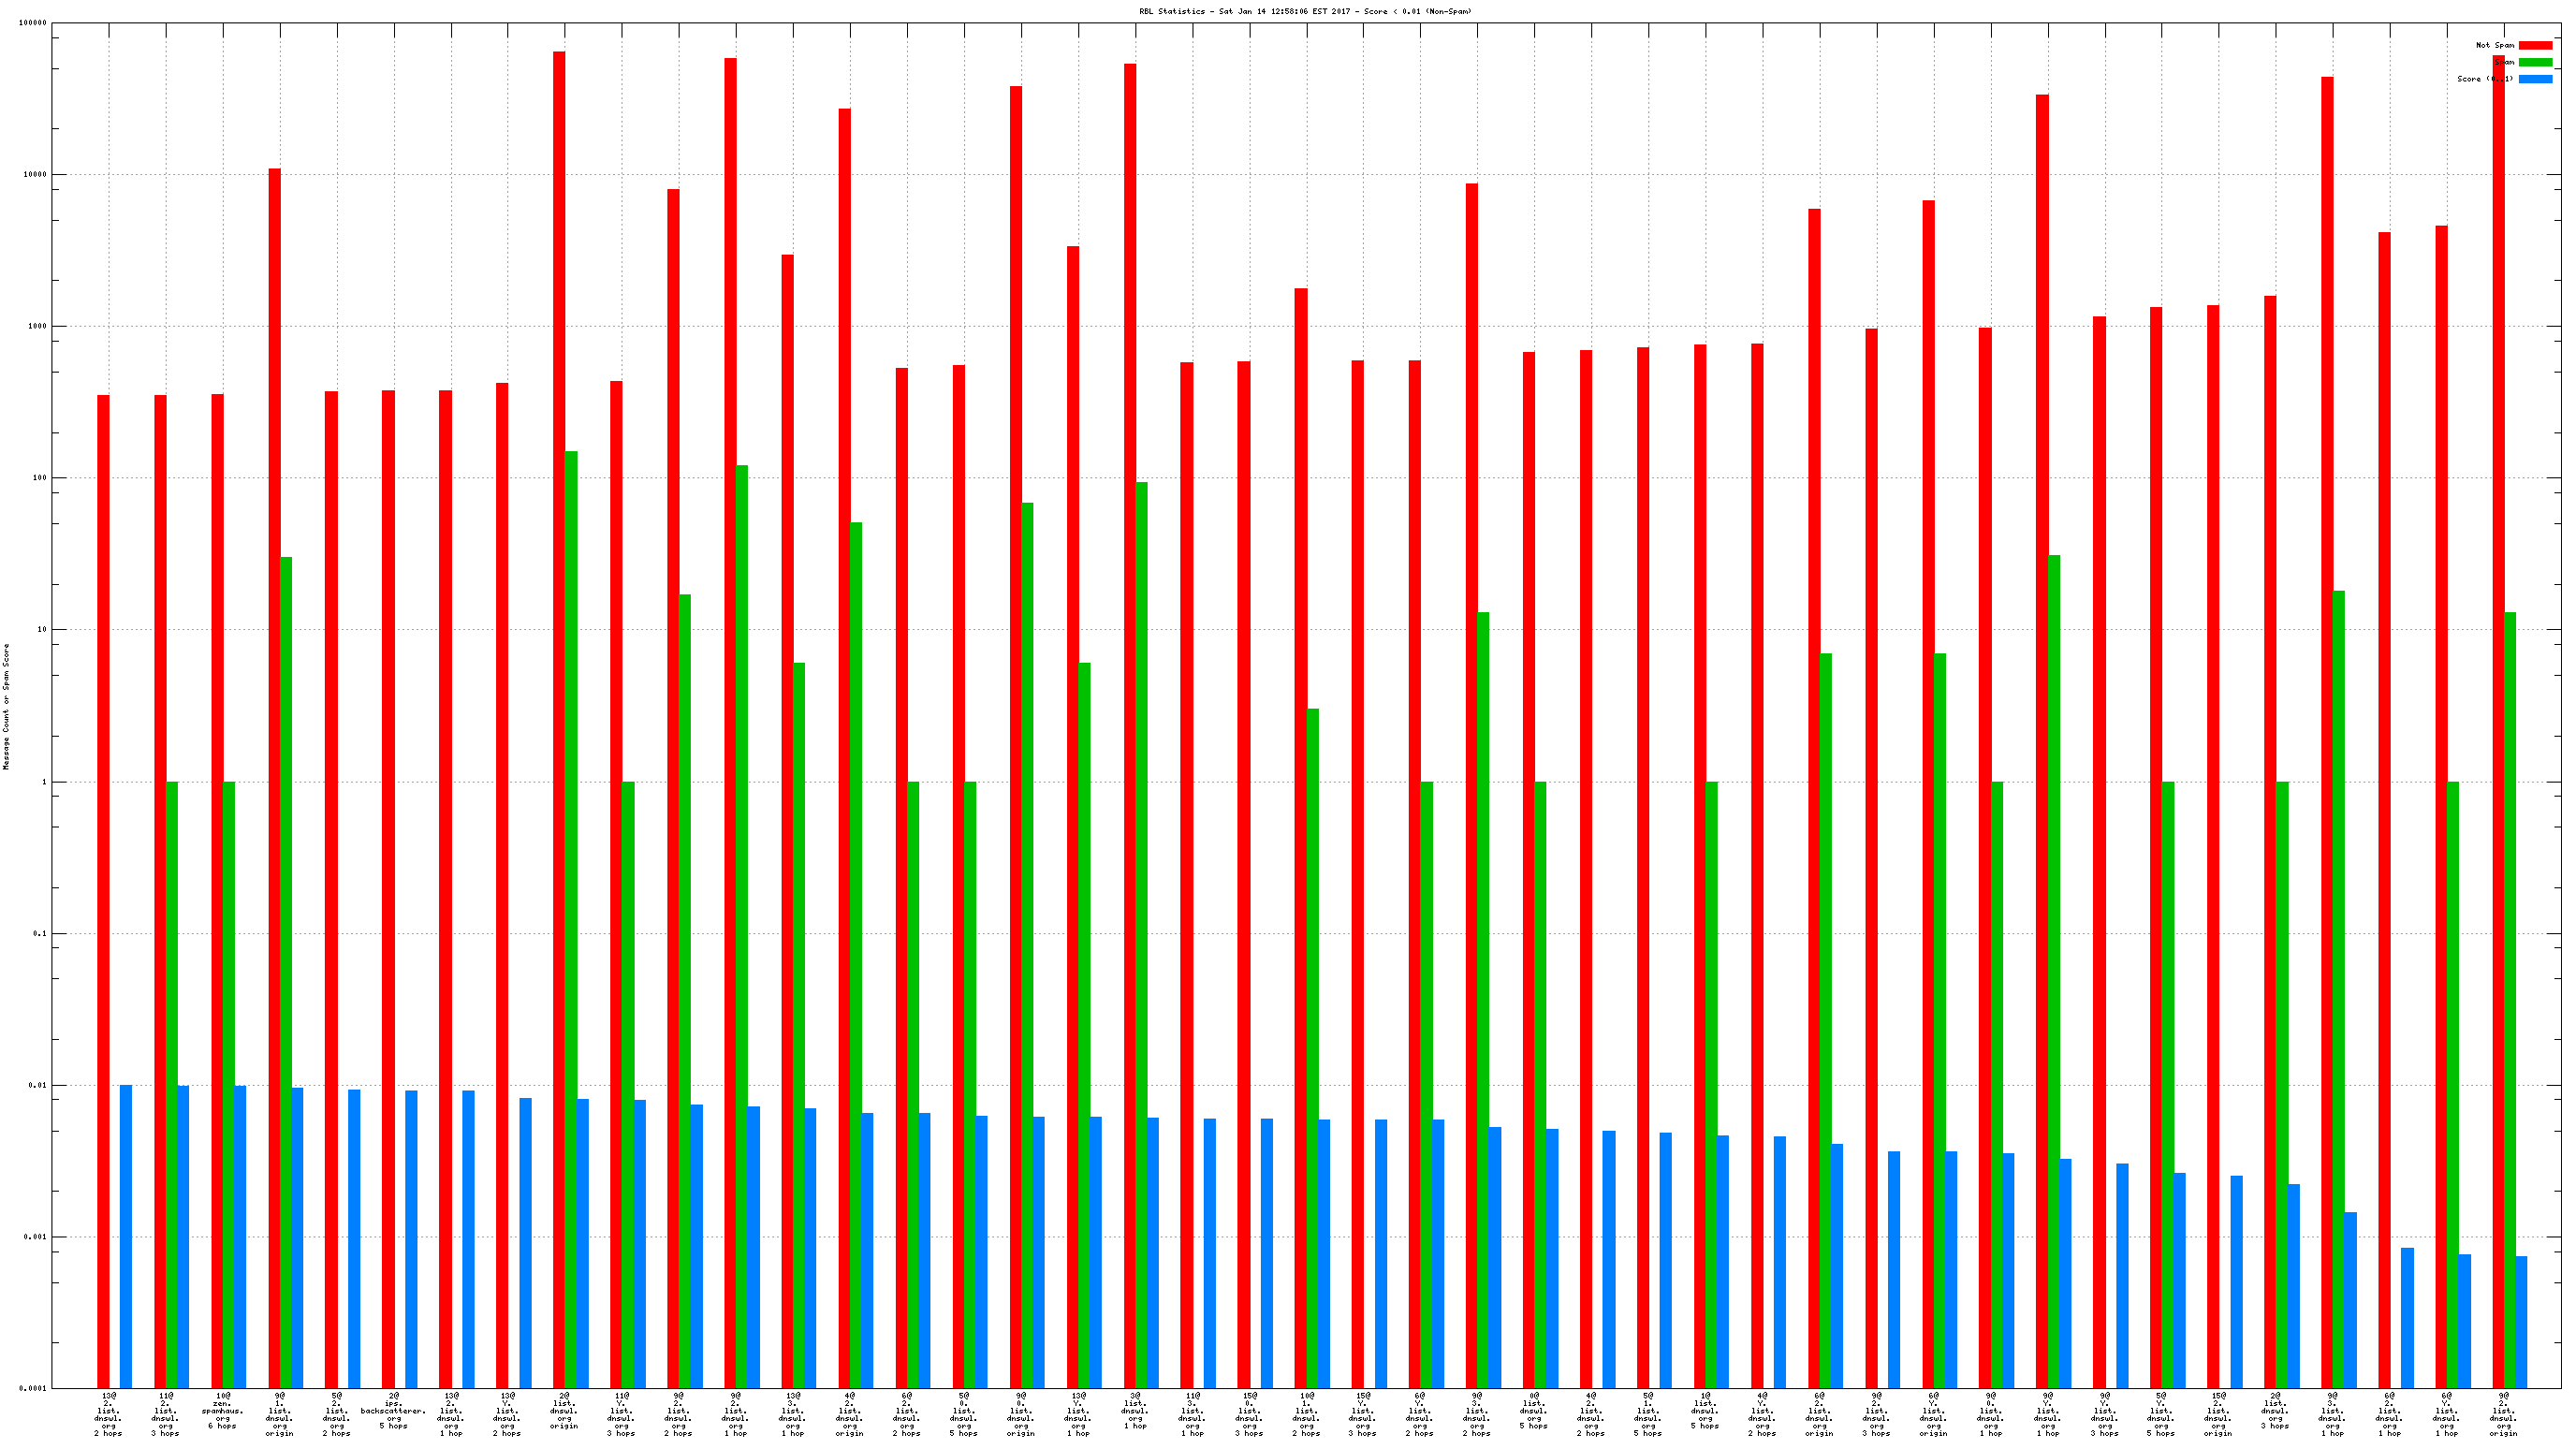The image size is (2576, 1449).
Task: Click the red Not Spam legend swatch
Action: coord(2535,45)
